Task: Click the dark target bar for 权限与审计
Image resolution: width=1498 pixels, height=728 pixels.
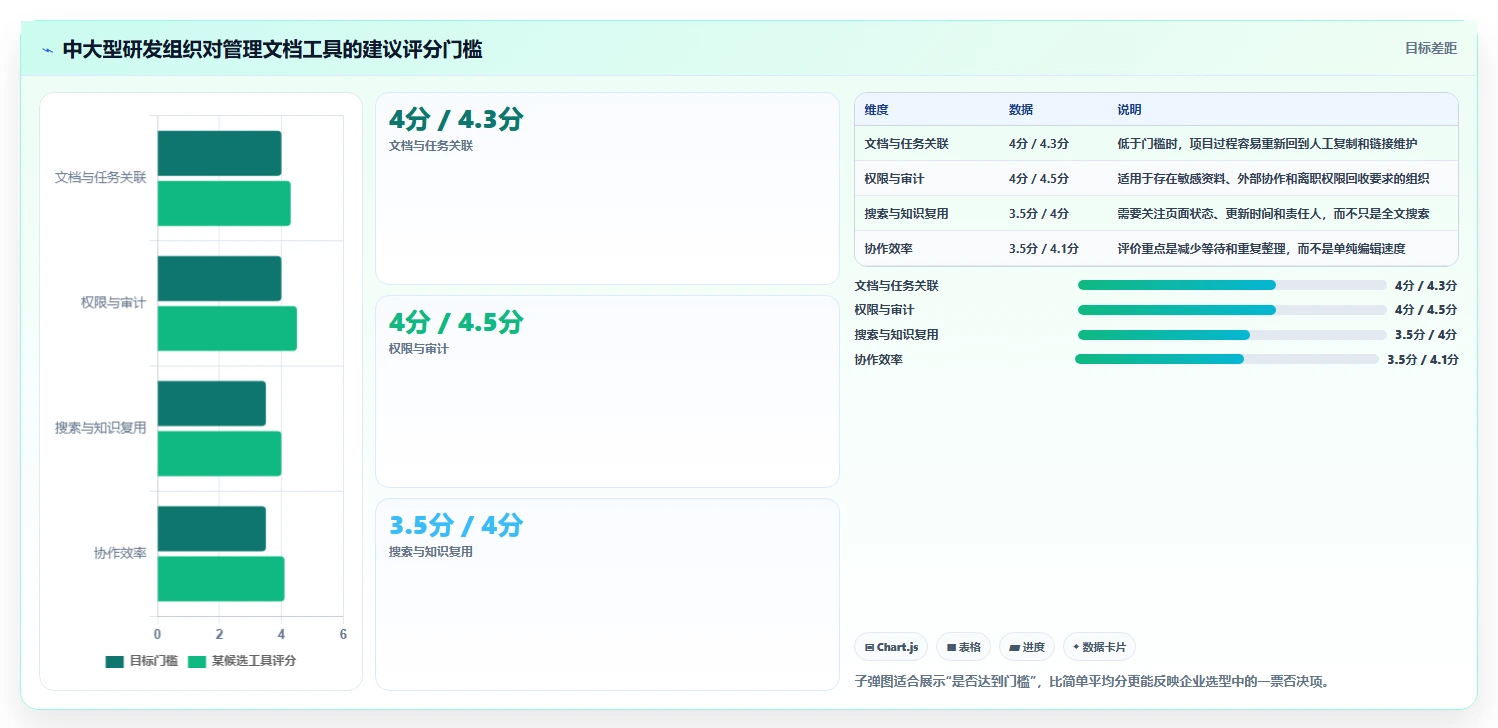Action: point(219,278)
